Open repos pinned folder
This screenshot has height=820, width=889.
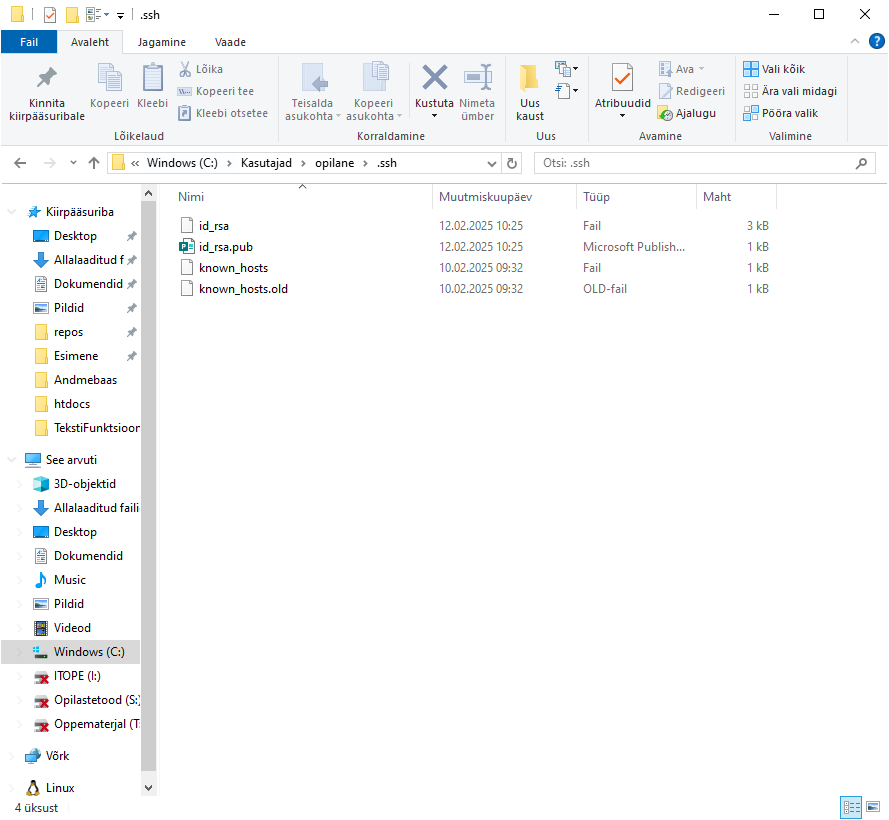(x=68, y=332)
